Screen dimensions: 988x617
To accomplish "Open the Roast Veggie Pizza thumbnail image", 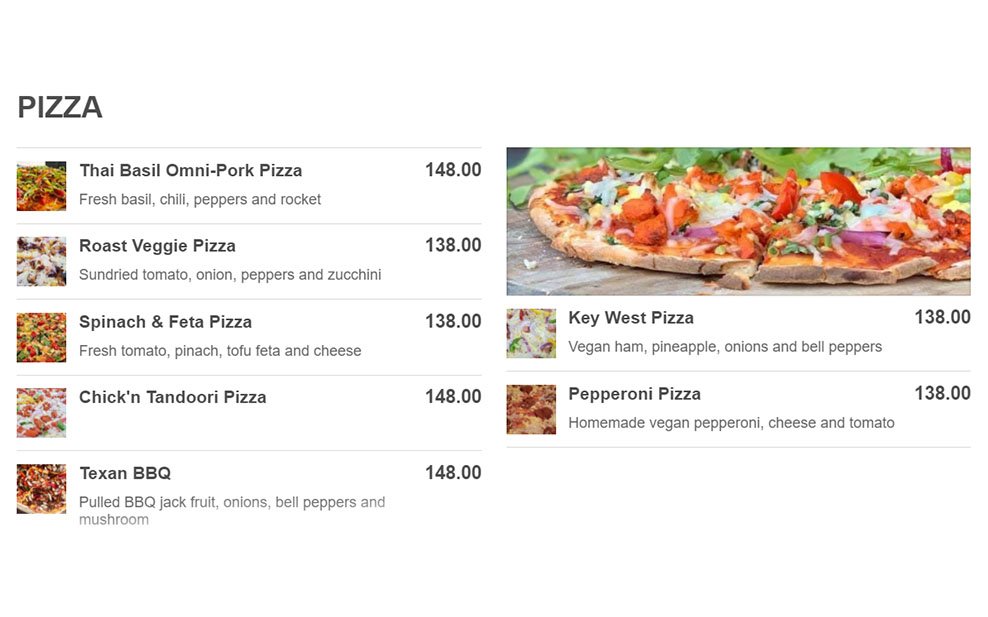I will pos(42,262).
